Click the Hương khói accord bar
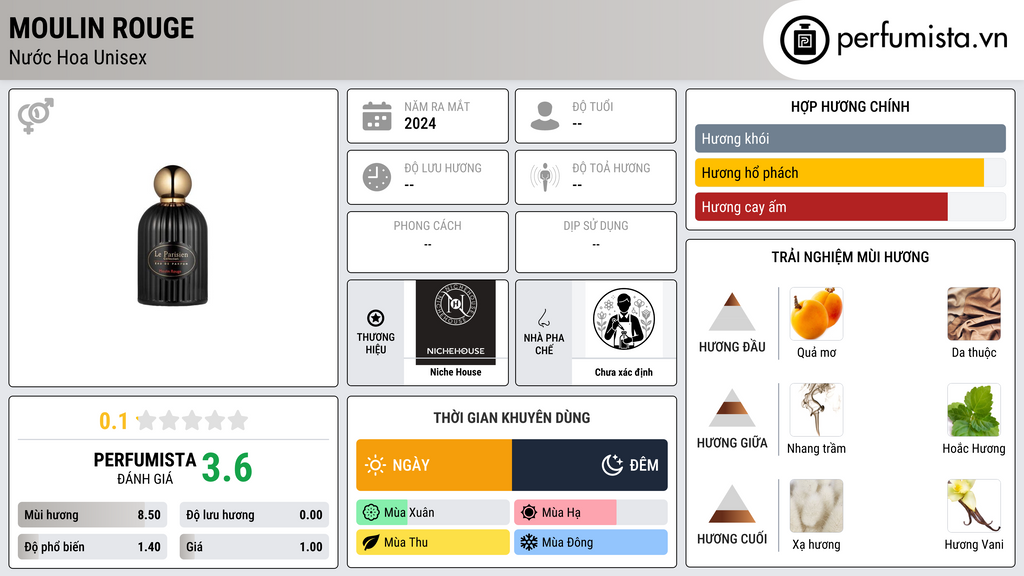Image resolution: width=1024 pixels, height=576 pixels. point(850,138)
